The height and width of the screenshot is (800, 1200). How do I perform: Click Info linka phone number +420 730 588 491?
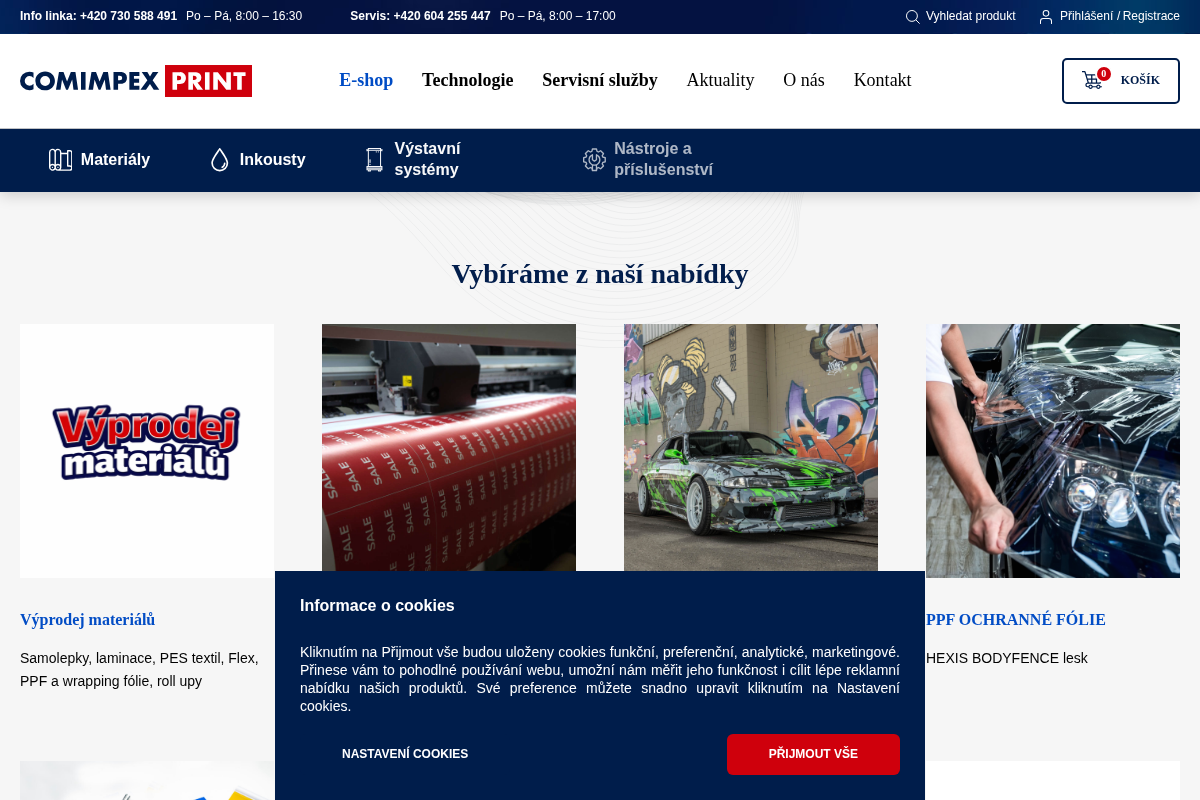[128, 17]
